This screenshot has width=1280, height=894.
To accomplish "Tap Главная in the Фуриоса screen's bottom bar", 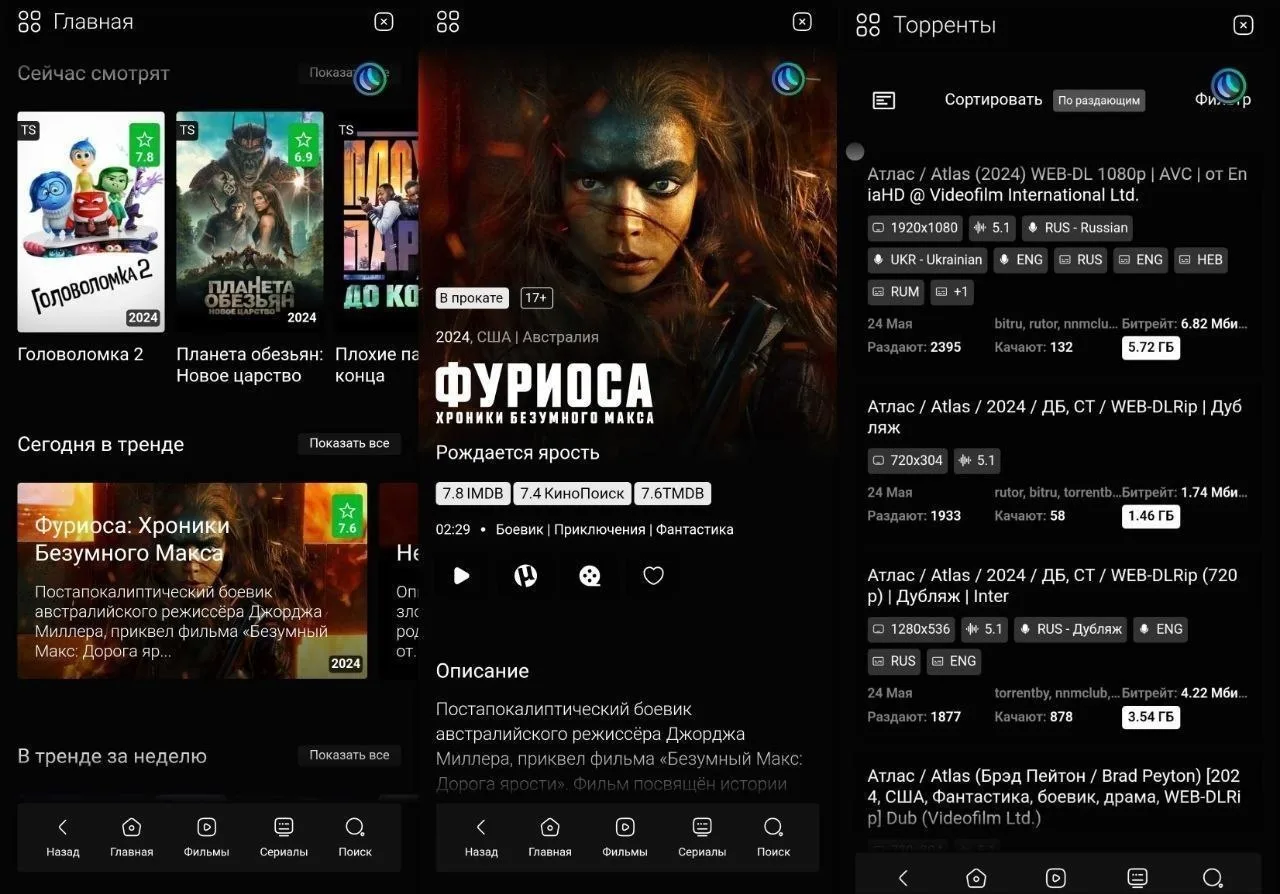I will (550, 837).
